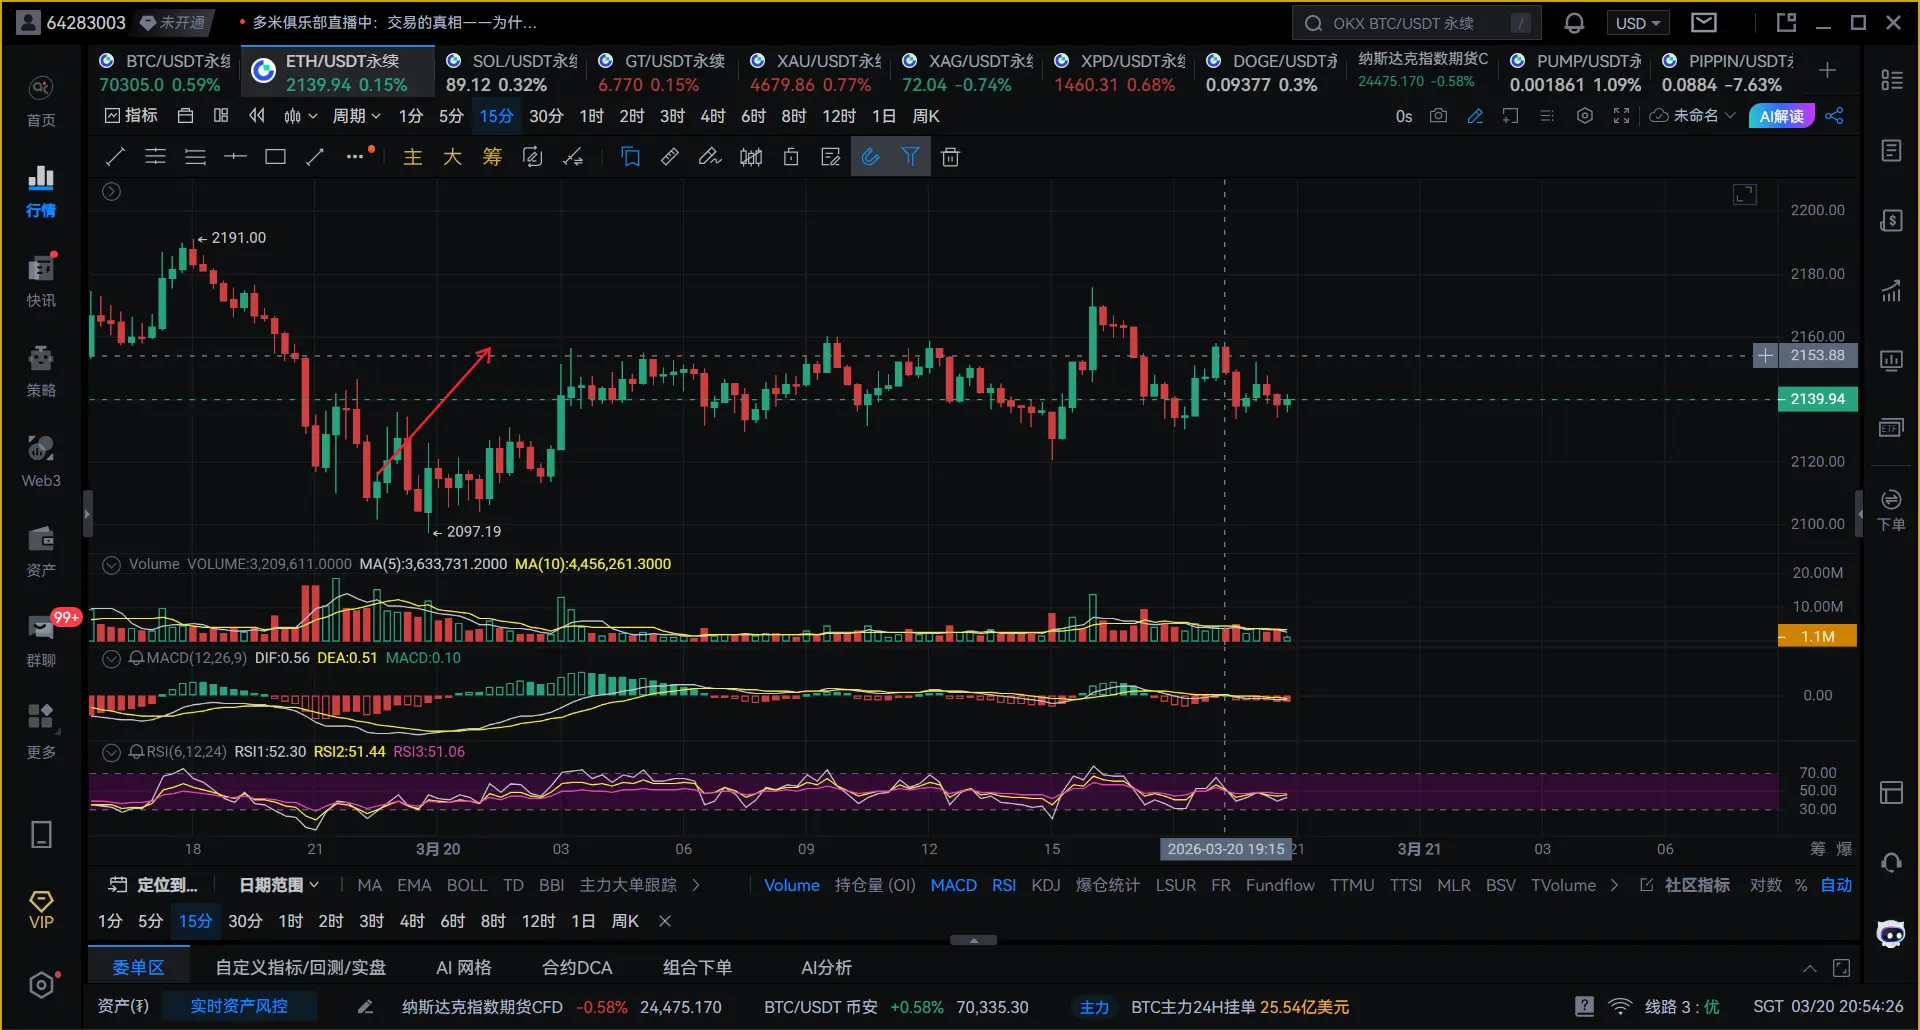Click the blue funnel filter icon
The height and width of the screenshot is (1030, 1920).
910,157
